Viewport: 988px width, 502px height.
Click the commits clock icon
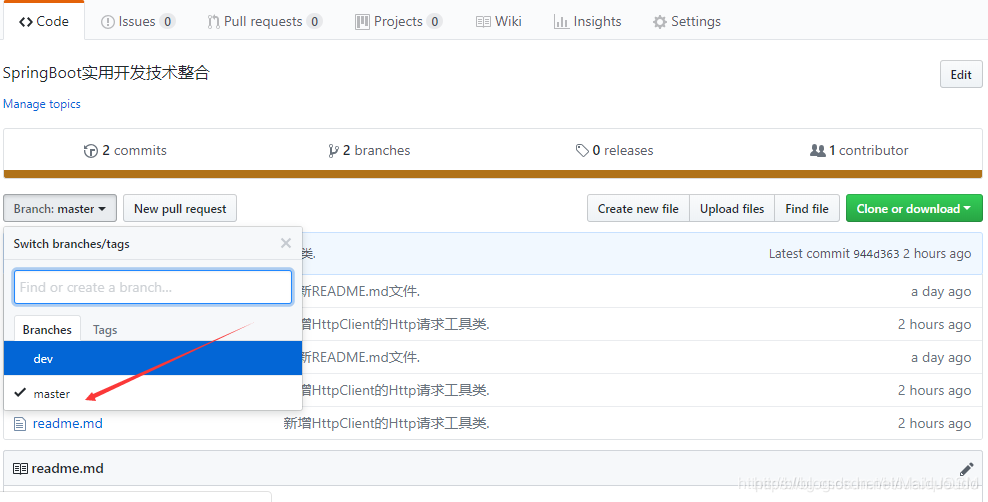[91, 151]
